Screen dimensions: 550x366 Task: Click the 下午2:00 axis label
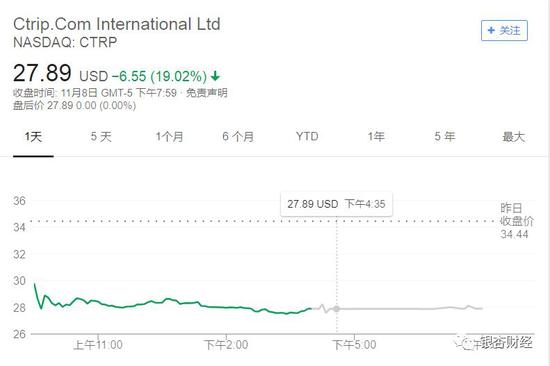coord(226,345)
